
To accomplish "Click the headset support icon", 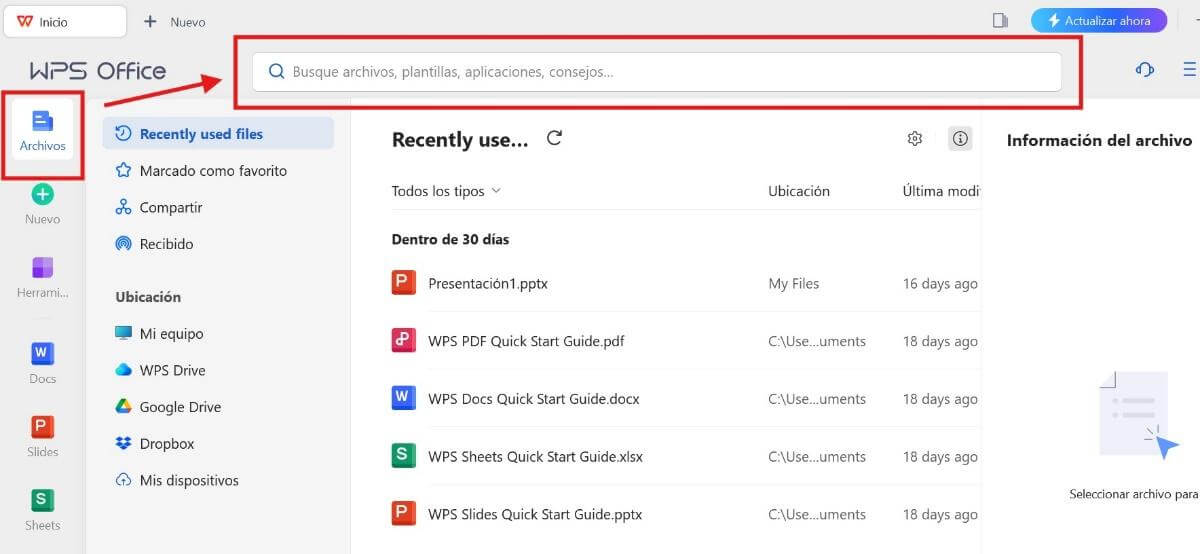I will (1145, 69).
